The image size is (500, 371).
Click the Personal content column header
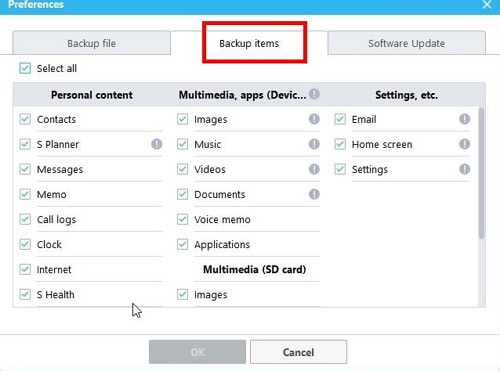coord(92,95)
